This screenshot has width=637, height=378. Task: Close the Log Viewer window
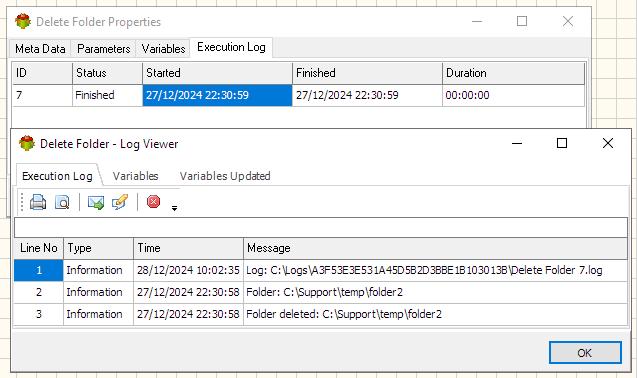[608, 143]
